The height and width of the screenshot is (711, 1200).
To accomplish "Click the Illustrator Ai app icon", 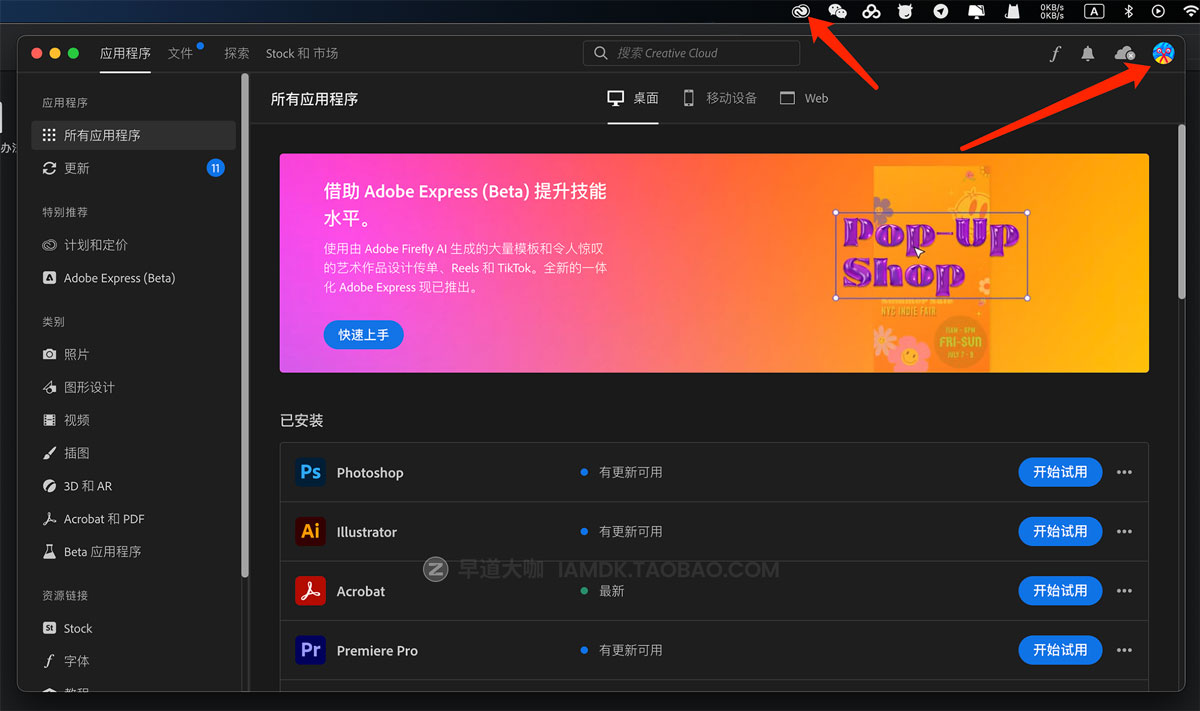I will click(x=311, y=531).
